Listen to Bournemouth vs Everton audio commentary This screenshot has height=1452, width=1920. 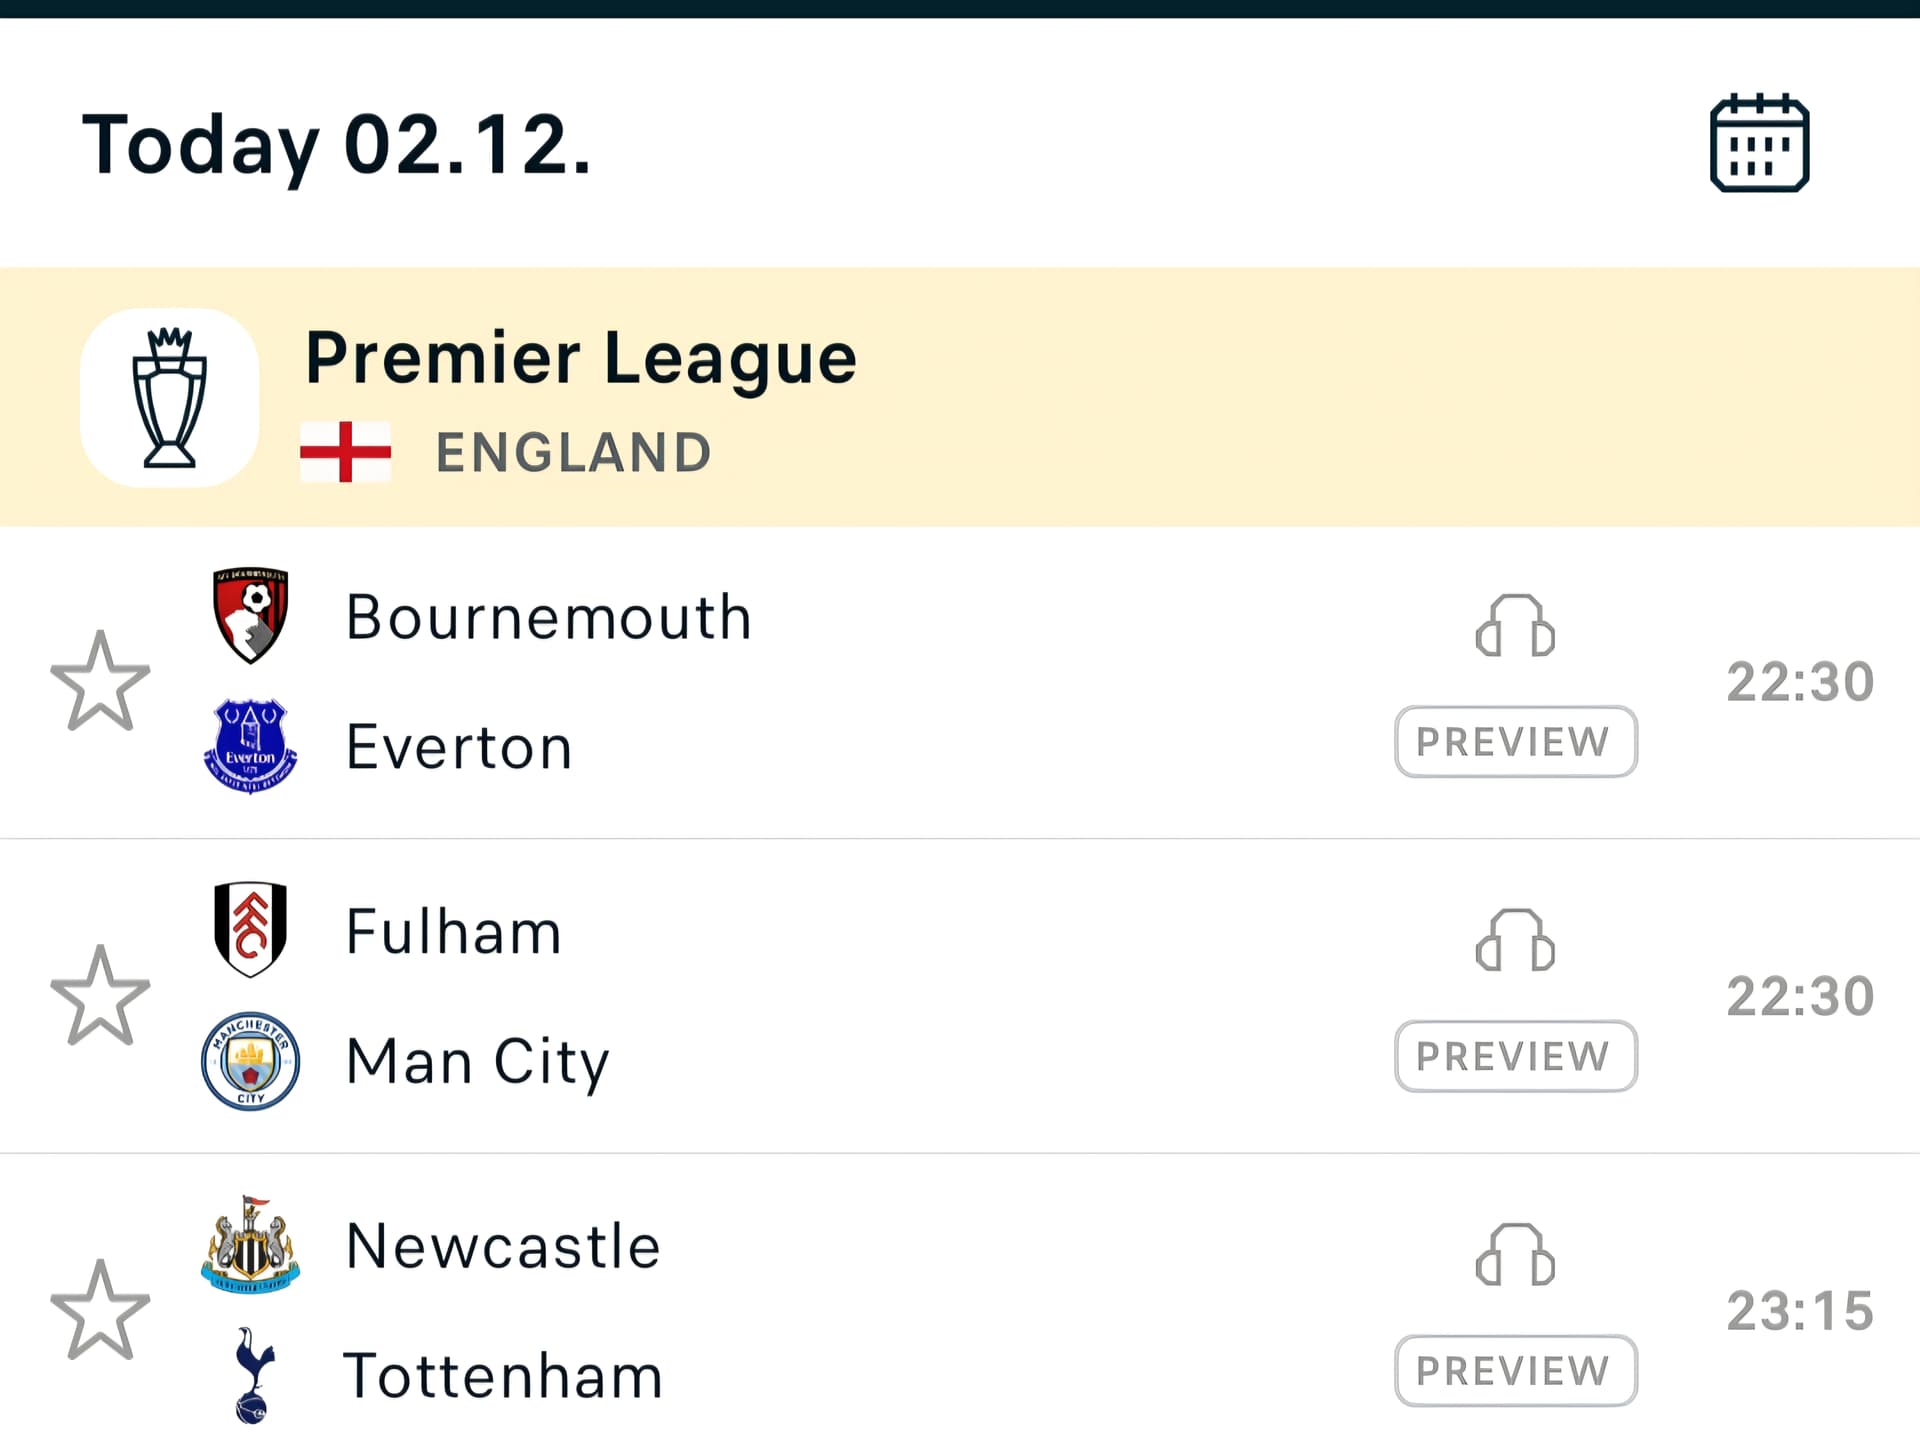1515,627
